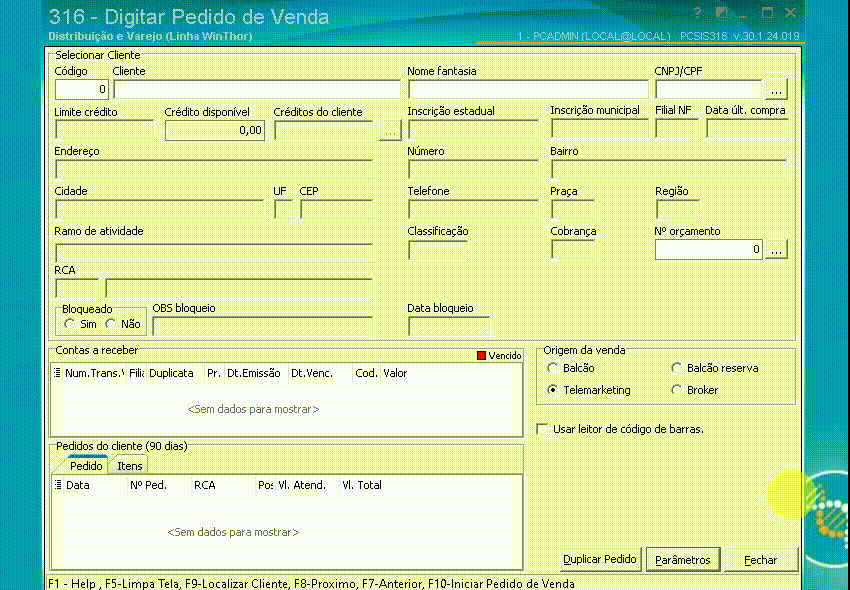Click the Cidade field
Image resolution: width=850 pixels, height=590 pixels.
159,209
